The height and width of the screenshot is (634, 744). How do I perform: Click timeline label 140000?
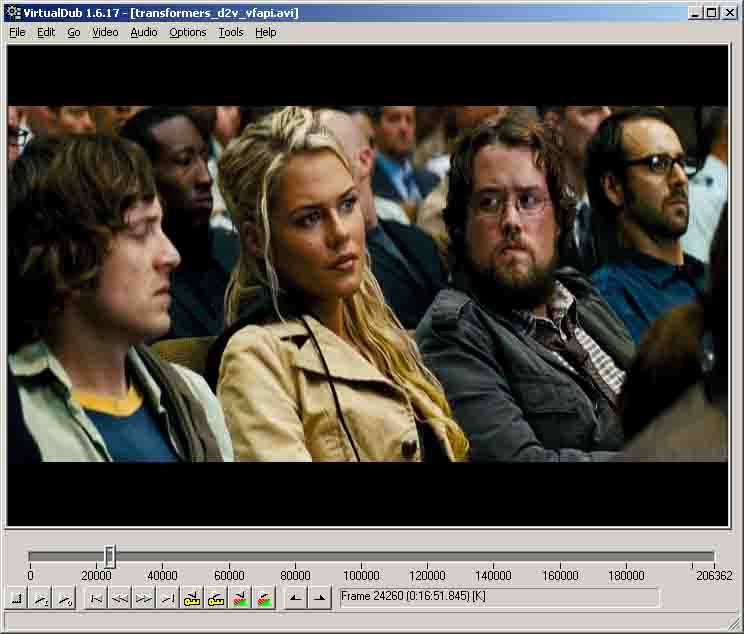(x=493, y=576)
